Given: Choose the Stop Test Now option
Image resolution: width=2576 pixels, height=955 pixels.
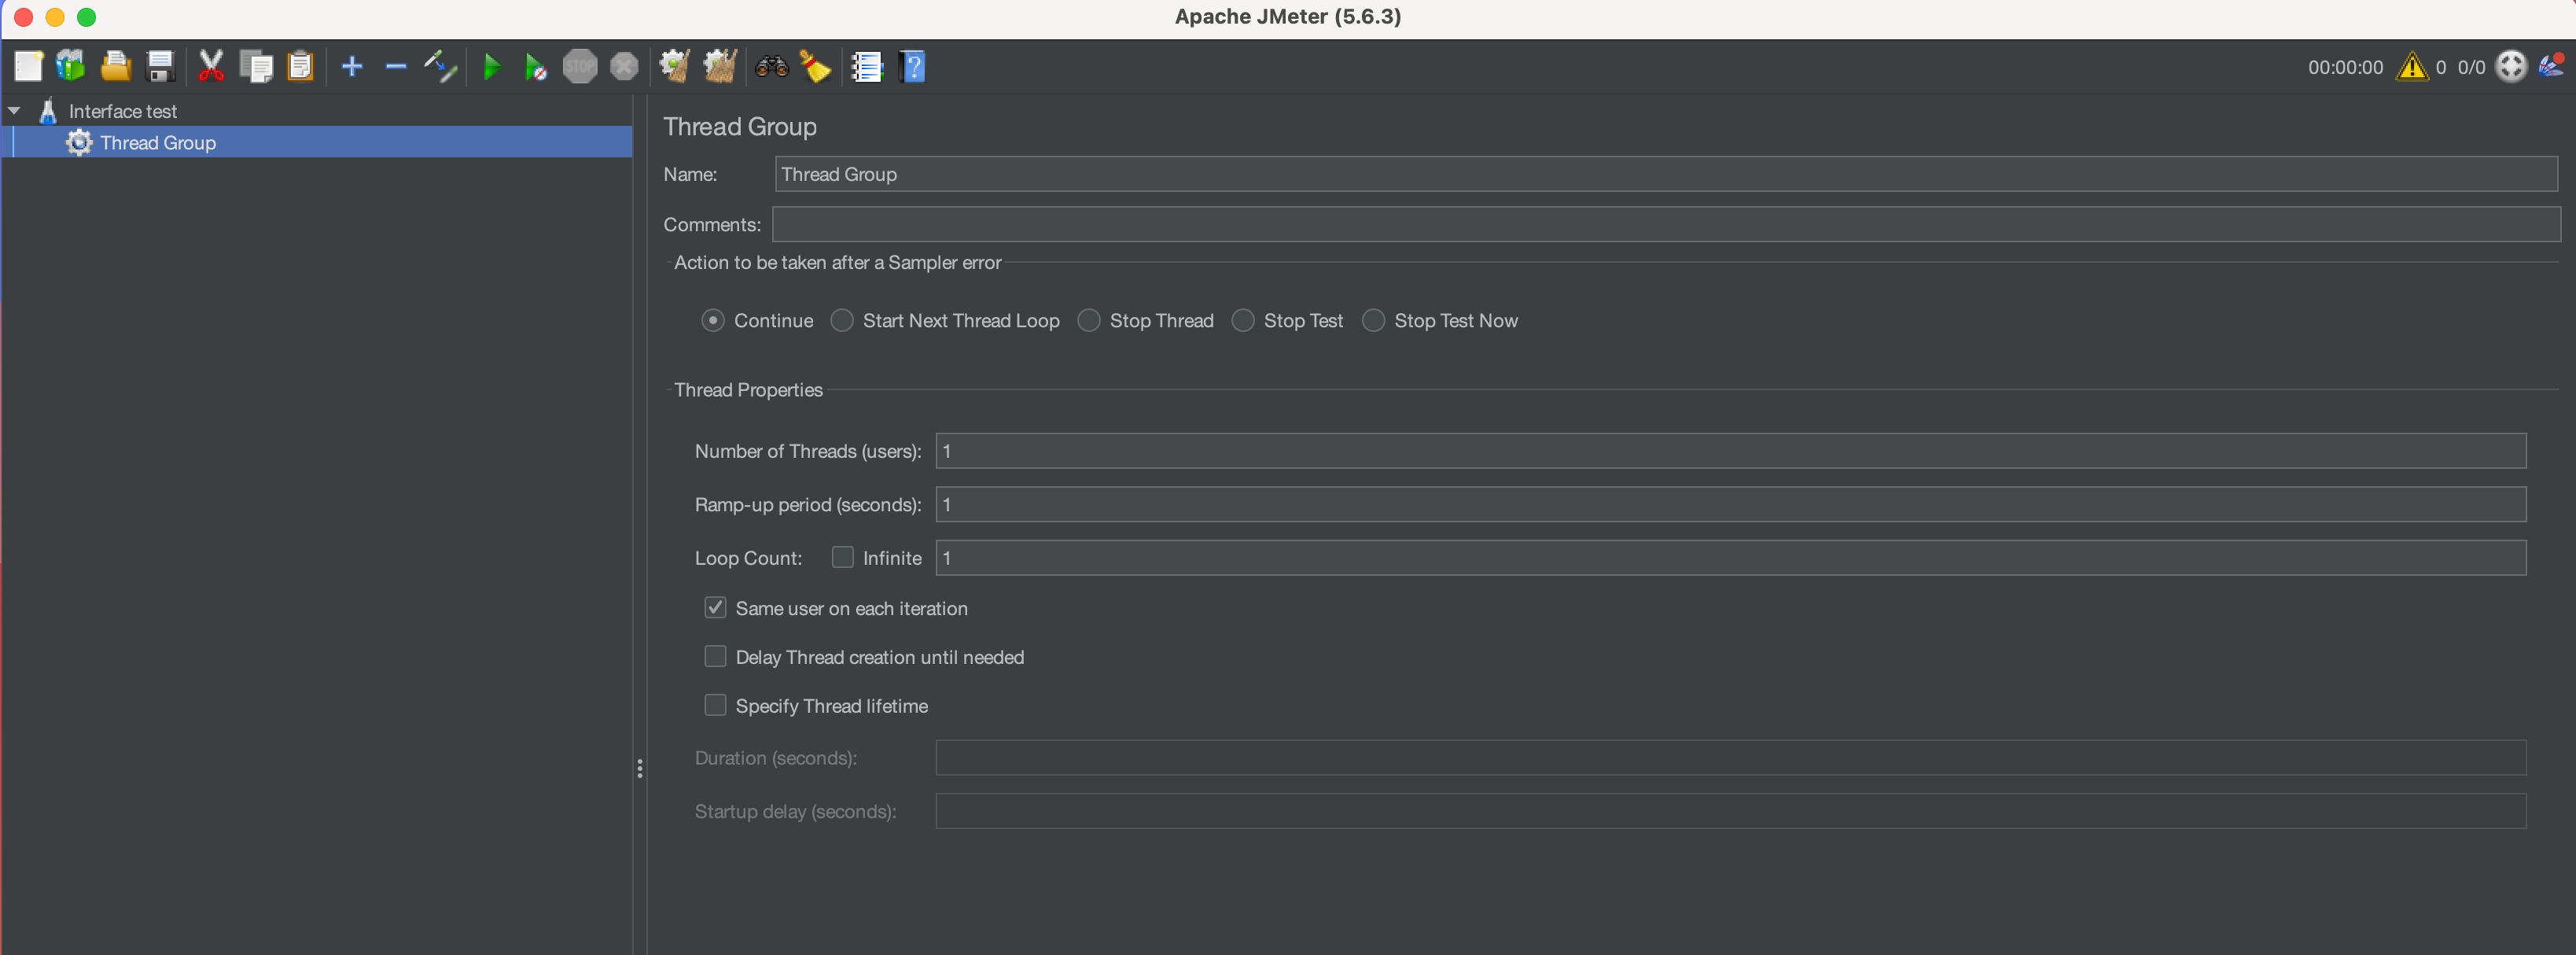Looking at the screenshot, I should coord(1374,320).
